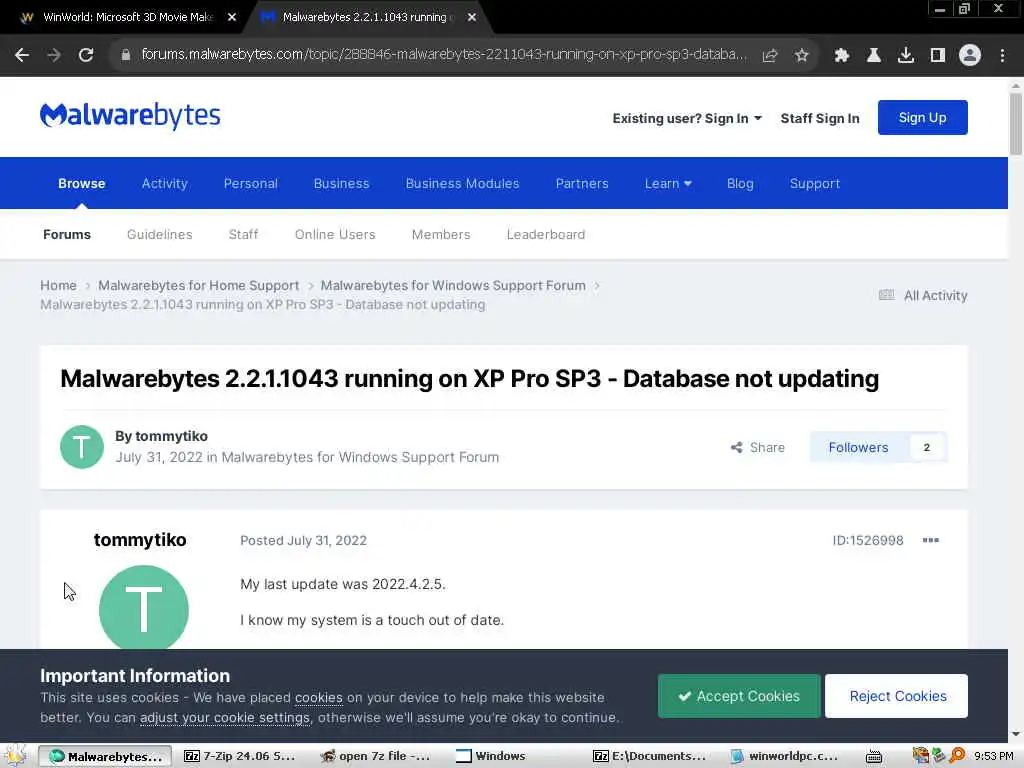Viewport: 1024px width, 768px height.
Task: Click post ID:1526998
Action: [x=868, y=540]
